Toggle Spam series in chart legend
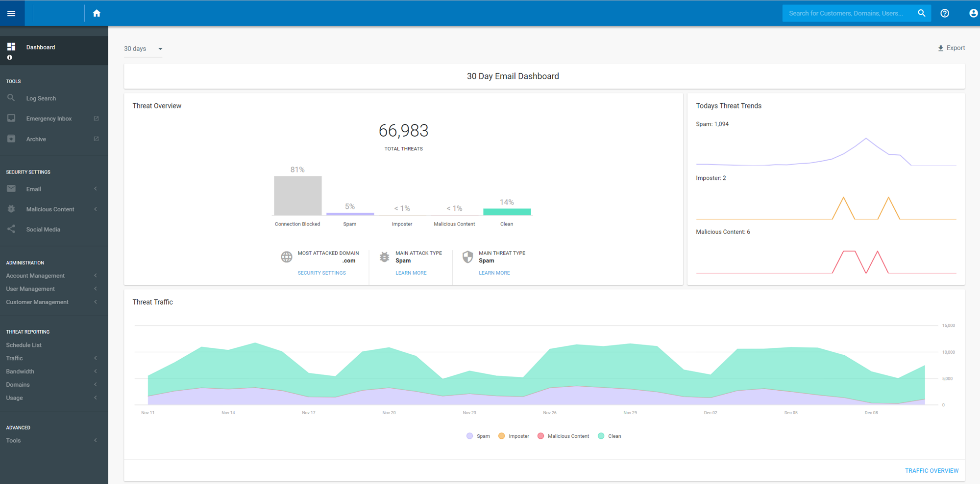980x484 pixels. coord(478,436)
